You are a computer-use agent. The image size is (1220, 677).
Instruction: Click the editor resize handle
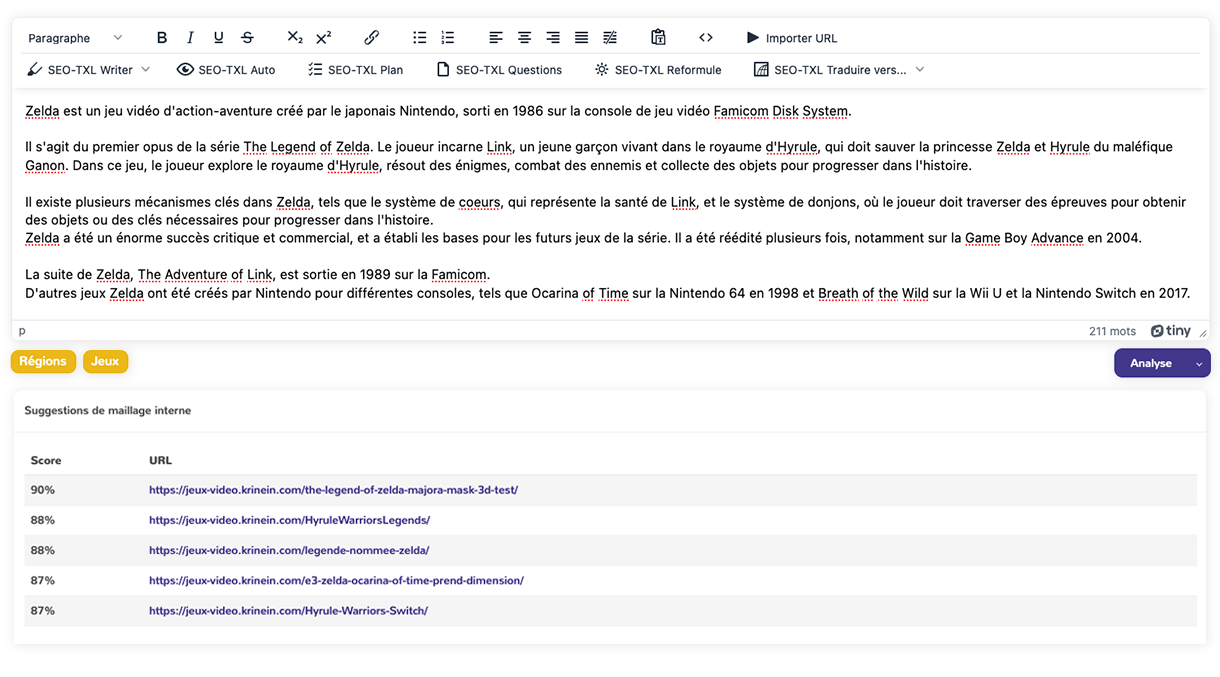tap(1203, 332)
